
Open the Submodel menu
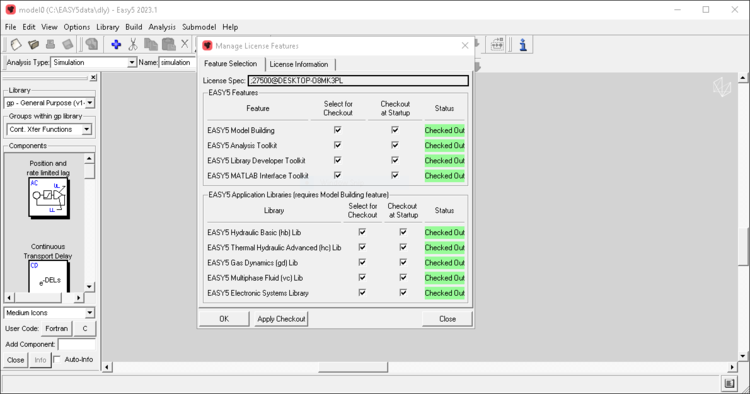tap(199, 27)
